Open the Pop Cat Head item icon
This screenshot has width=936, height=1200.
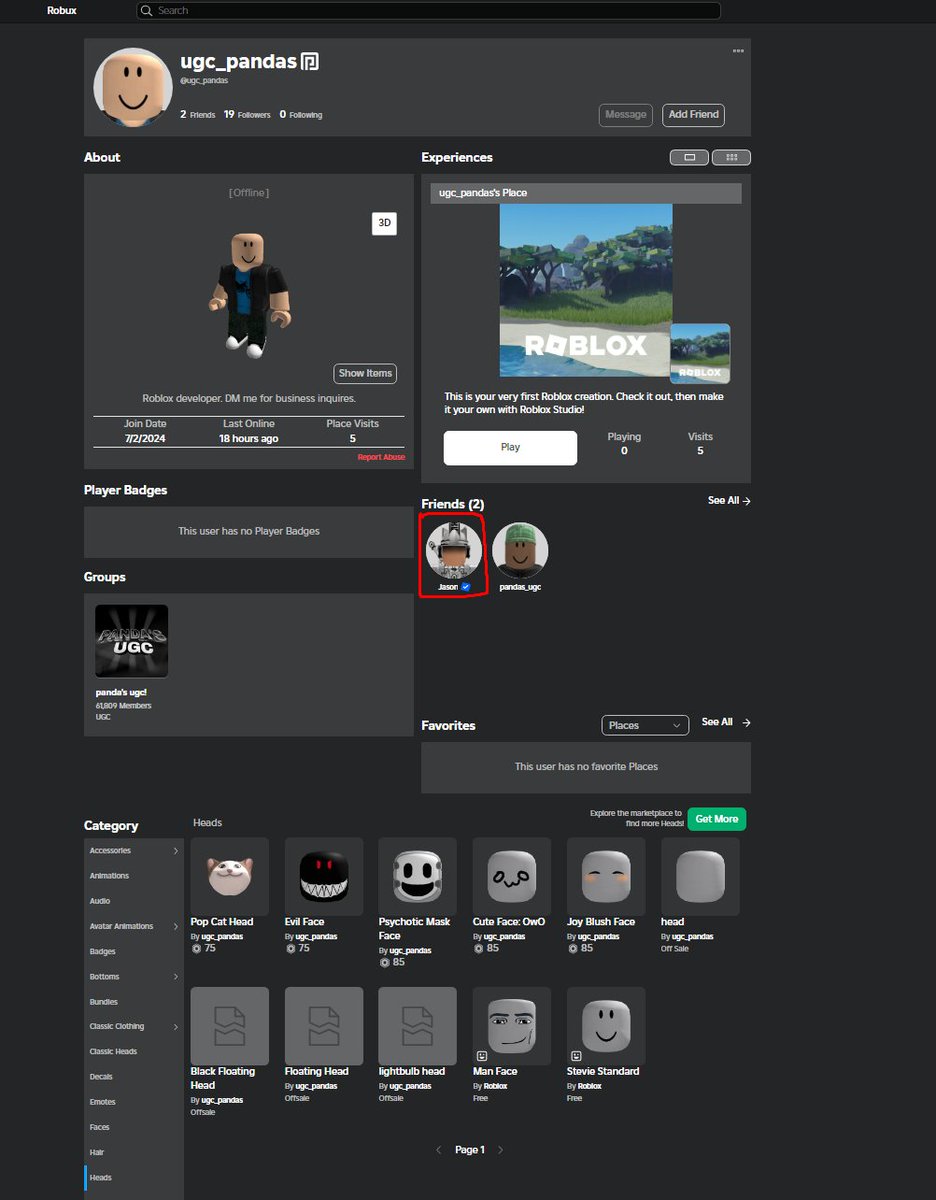point(230,876)
